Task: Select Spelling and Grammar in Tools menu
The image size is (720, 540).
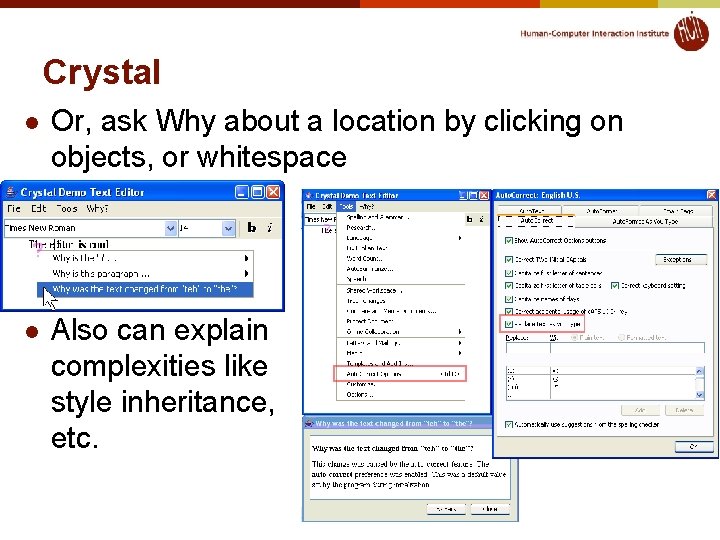Action: click(x=401, y=217)
